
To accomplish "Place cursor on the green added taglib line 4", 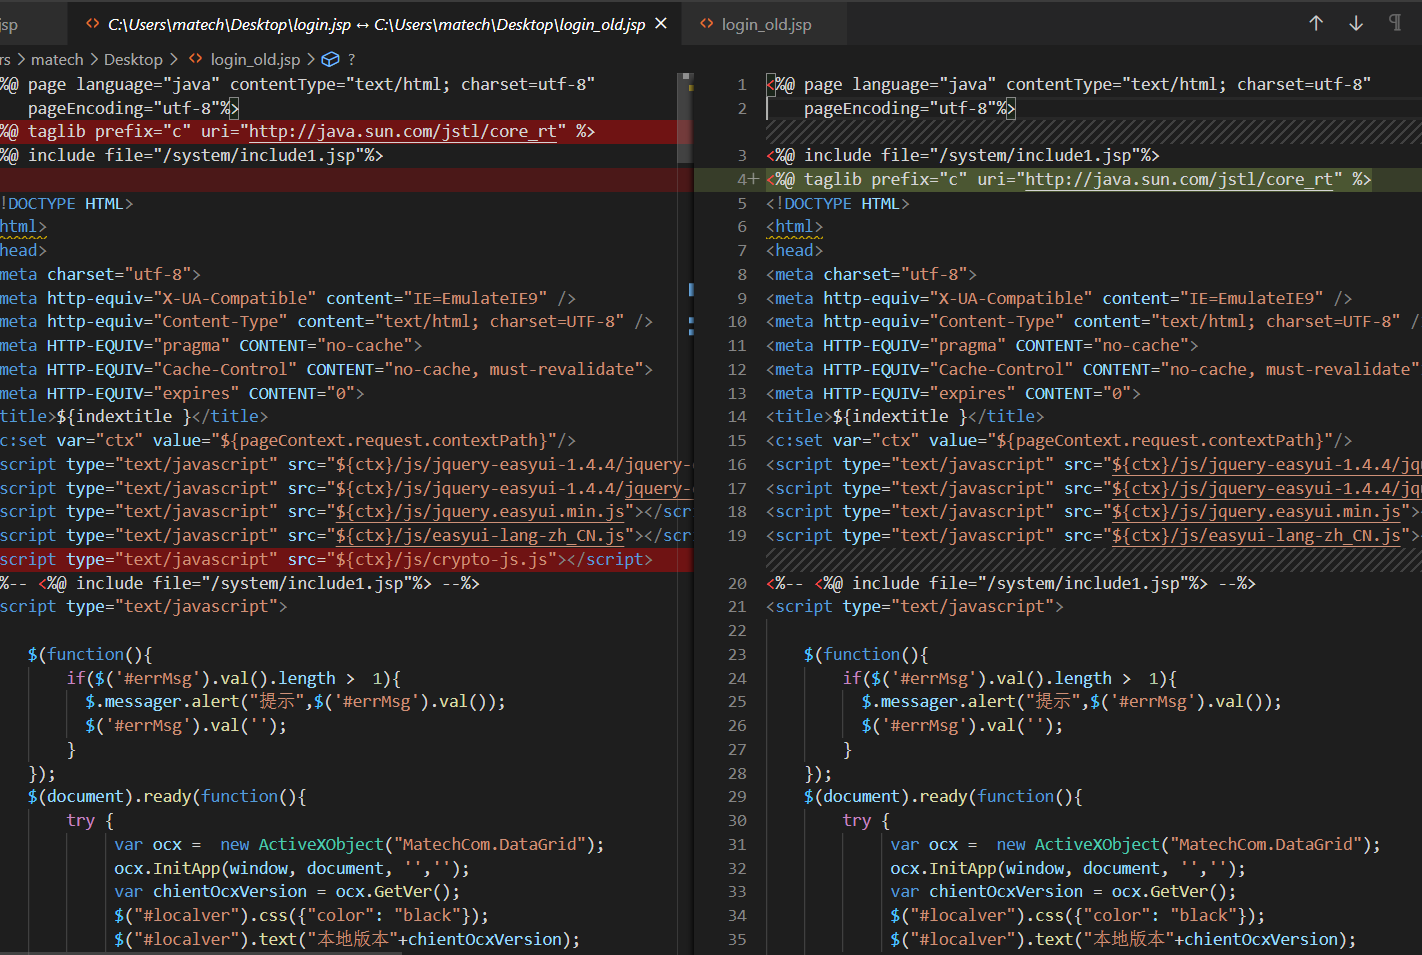I will pos(1000,179).
